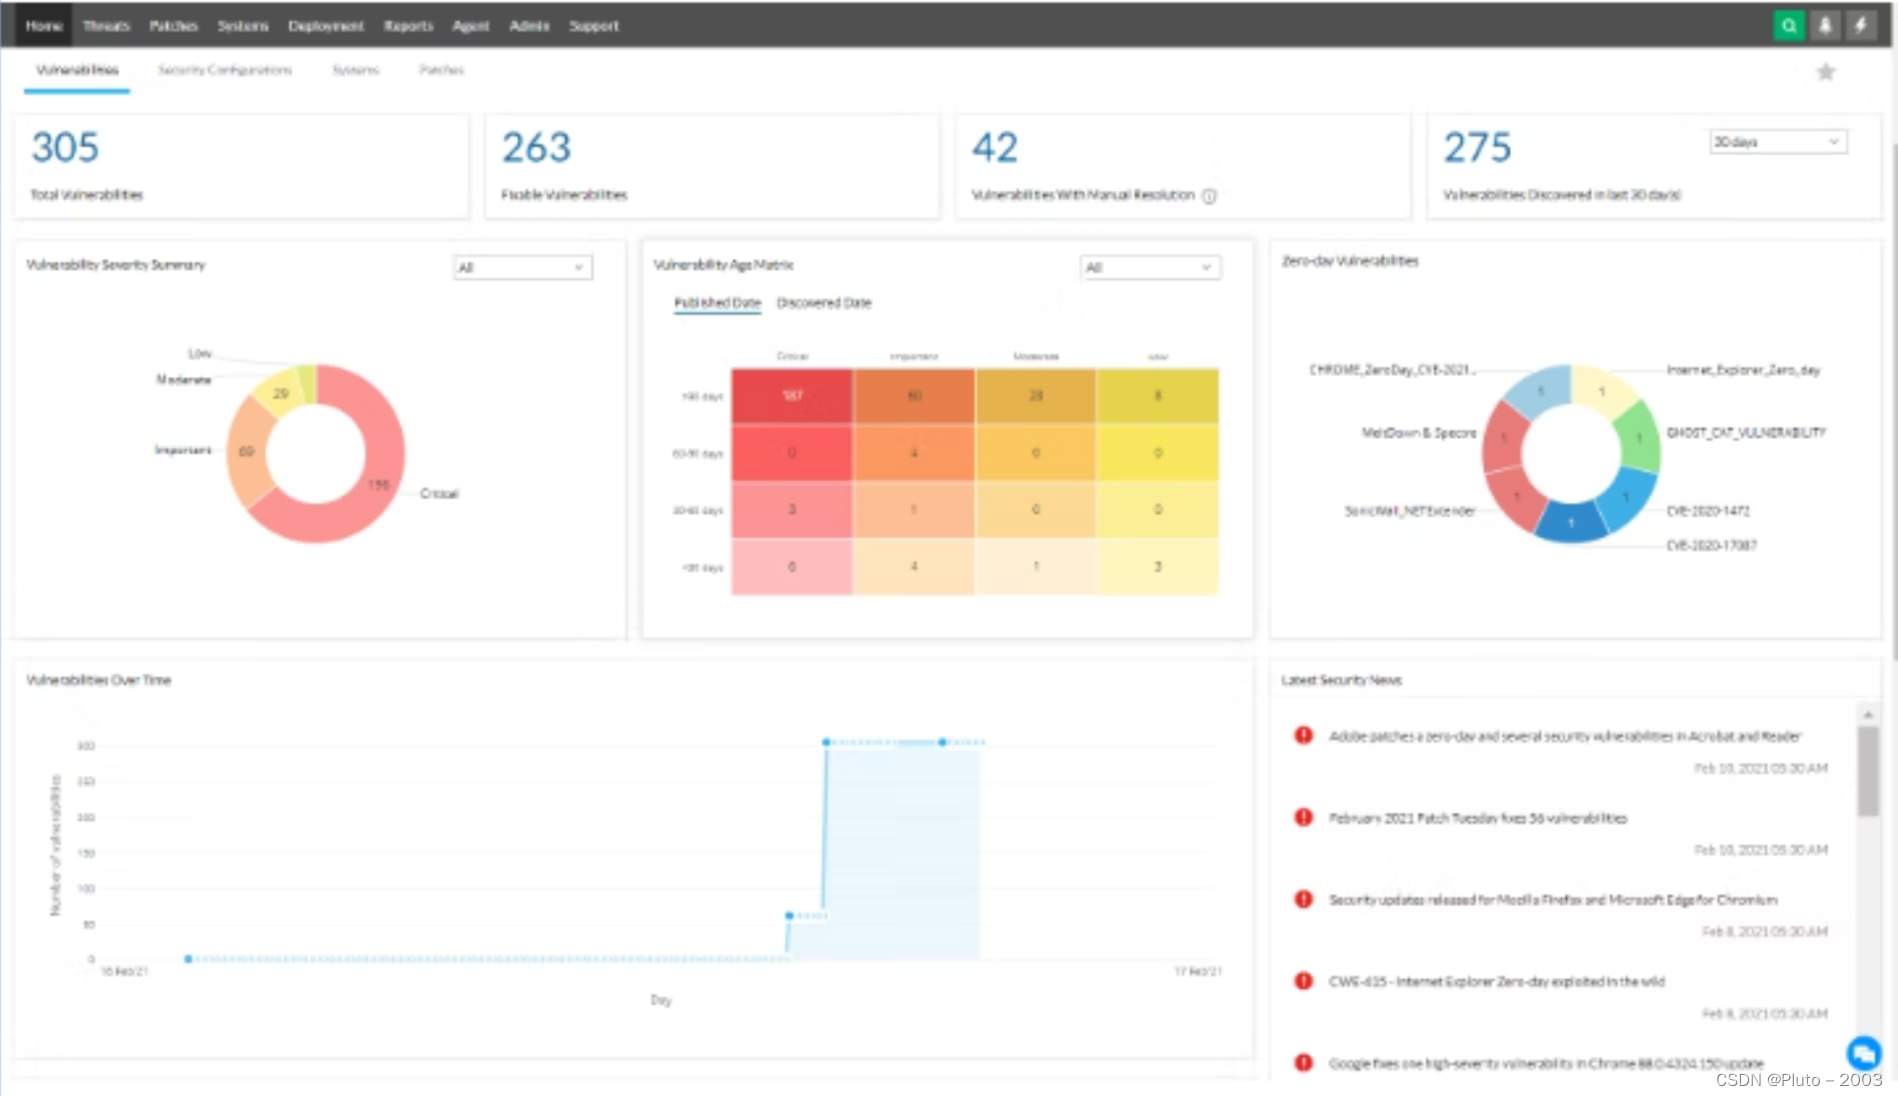Switch to Vulnerabilities tab
The width and height of the screenshot is (1898, 1096).
[77, 70]
